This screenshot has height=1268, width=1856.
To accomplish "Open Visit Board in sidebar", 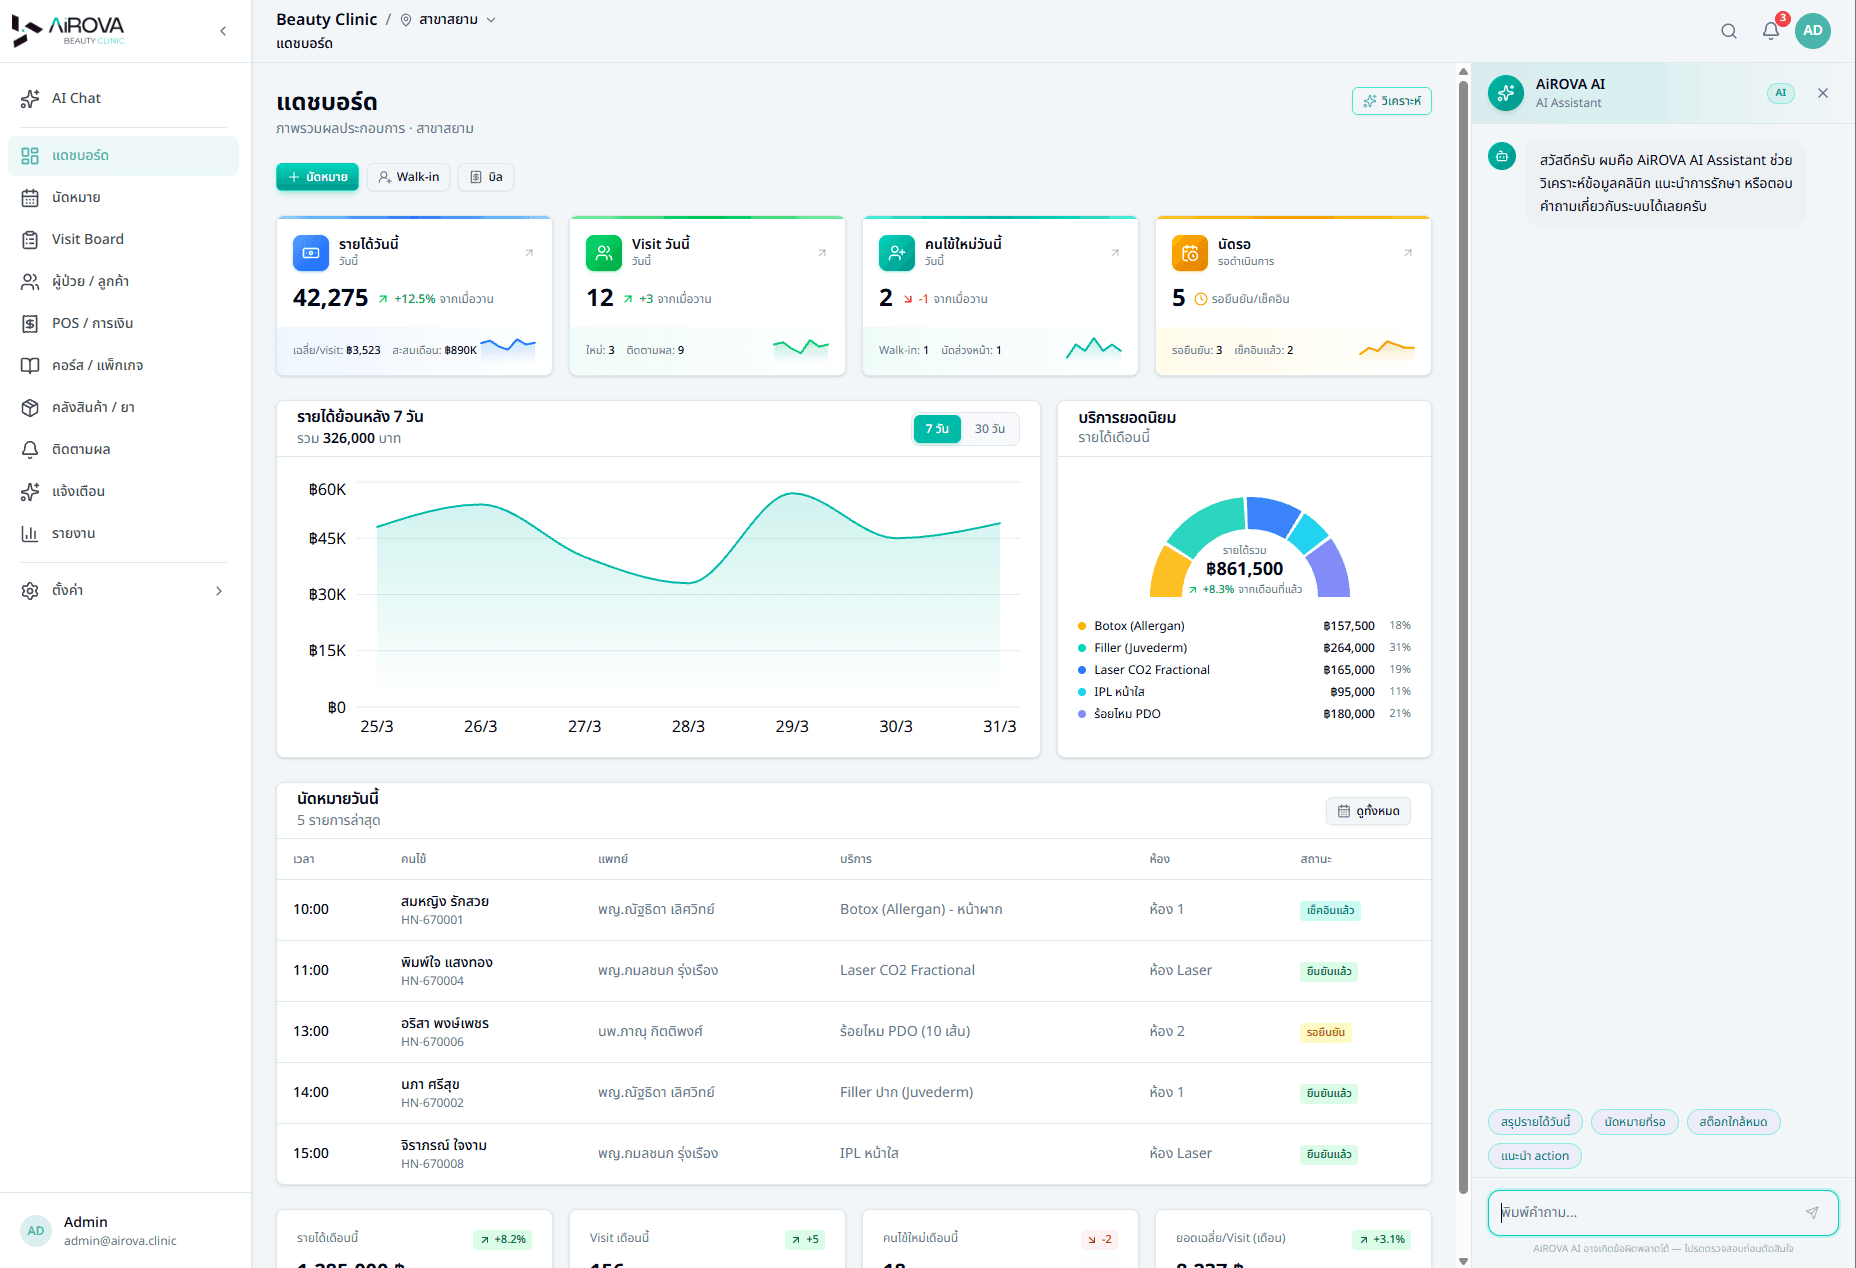I will (123, 239).
